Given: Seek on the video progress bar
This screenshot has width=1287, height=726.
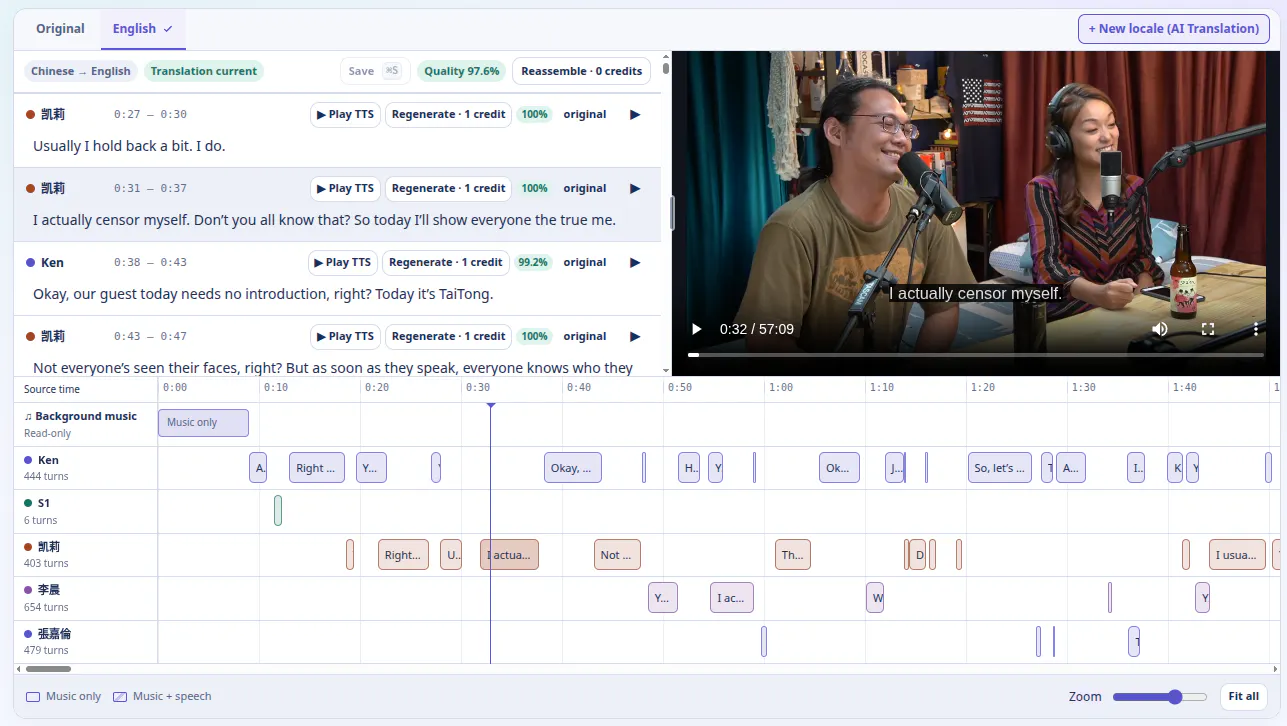Looking at the screenshot, I should tap(975, 355).
